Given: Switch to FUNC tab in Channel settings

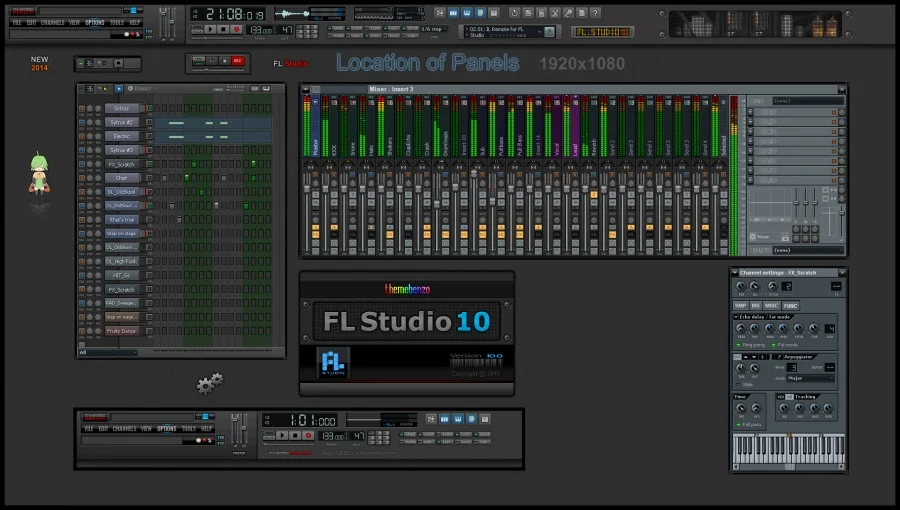Looking at the screenshot, I should (790, 306).
